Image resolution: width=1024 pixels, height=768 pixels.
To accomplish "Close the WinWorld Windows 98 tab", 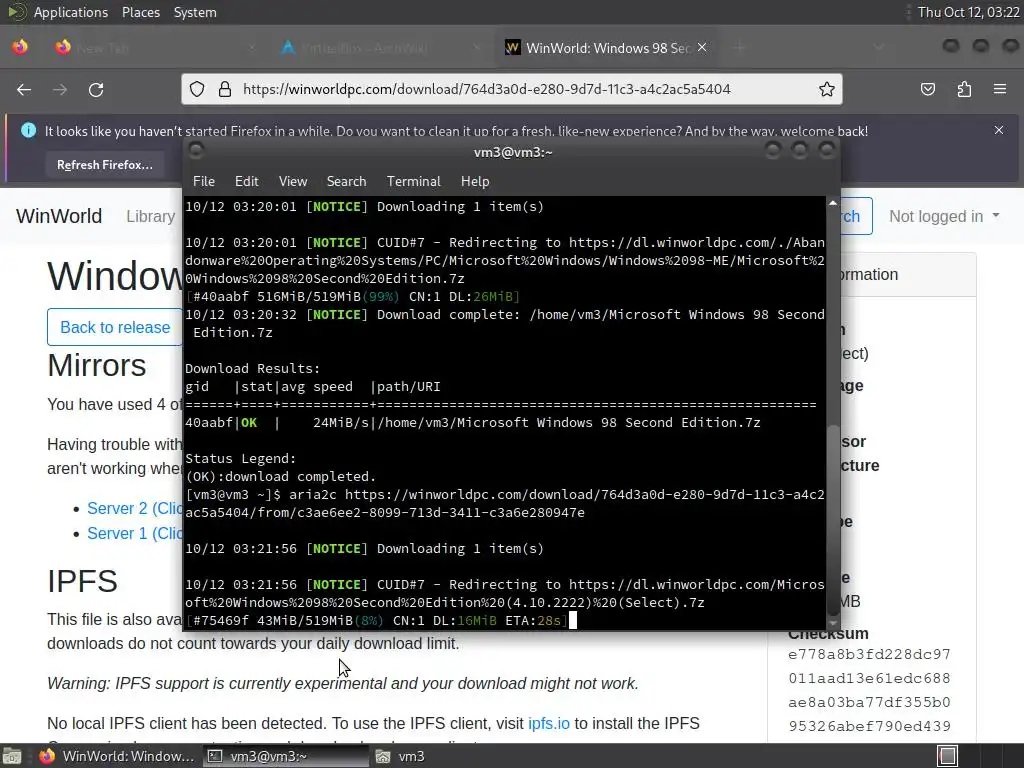I will (702, 47).
